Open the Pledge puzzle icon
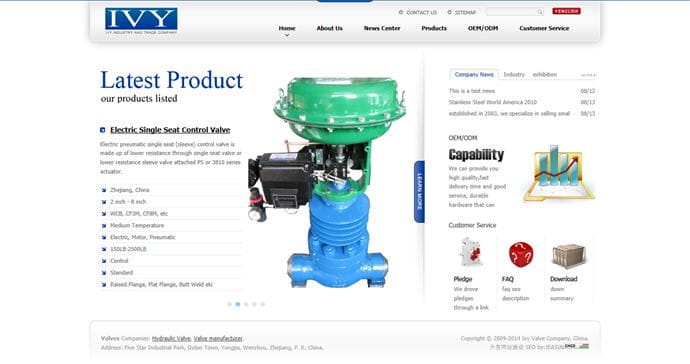 [x=472, y=253]
